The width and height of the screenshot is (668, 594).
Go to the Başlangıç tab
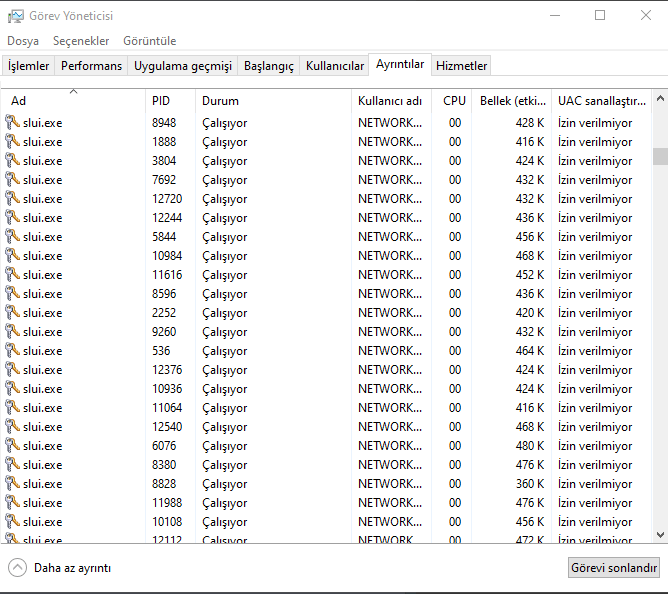(269, 66)
